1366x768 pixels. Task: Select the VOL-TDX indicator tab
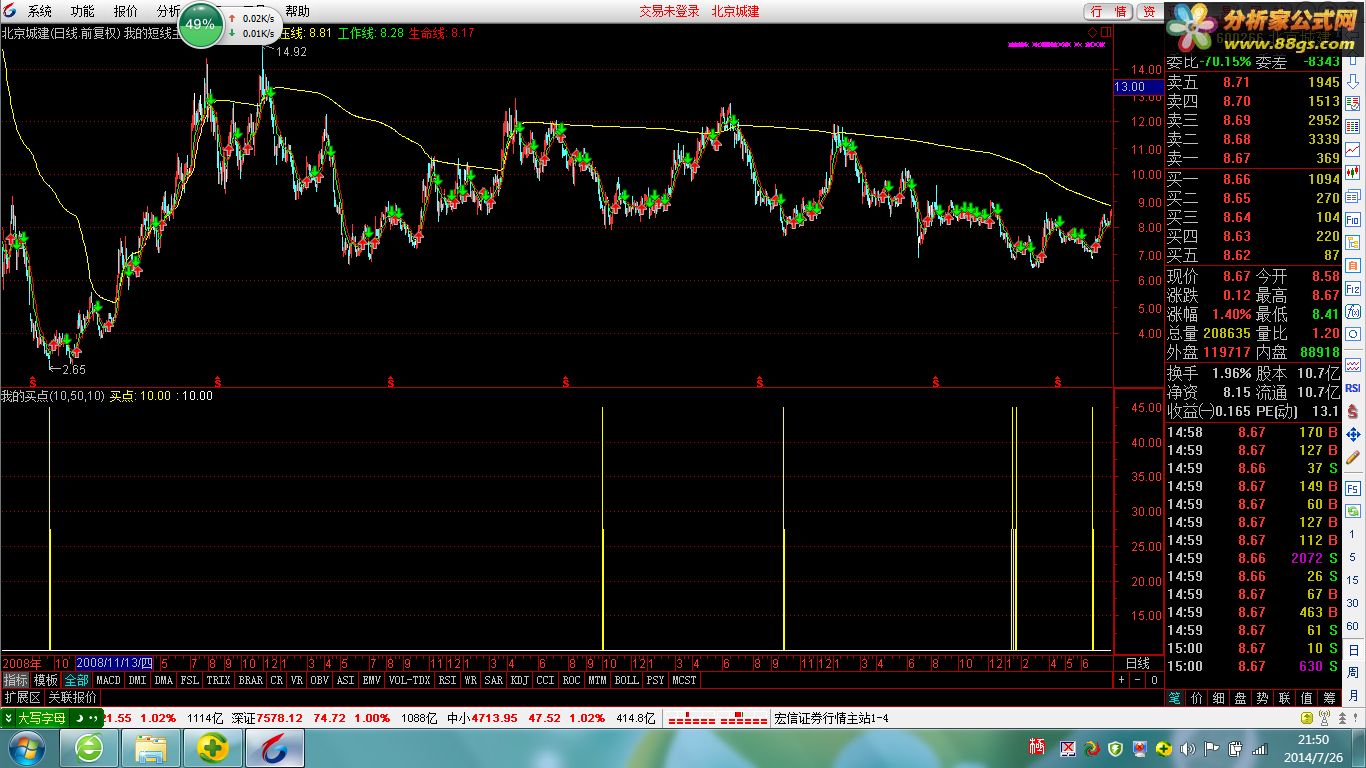click(x=409, y=680)
